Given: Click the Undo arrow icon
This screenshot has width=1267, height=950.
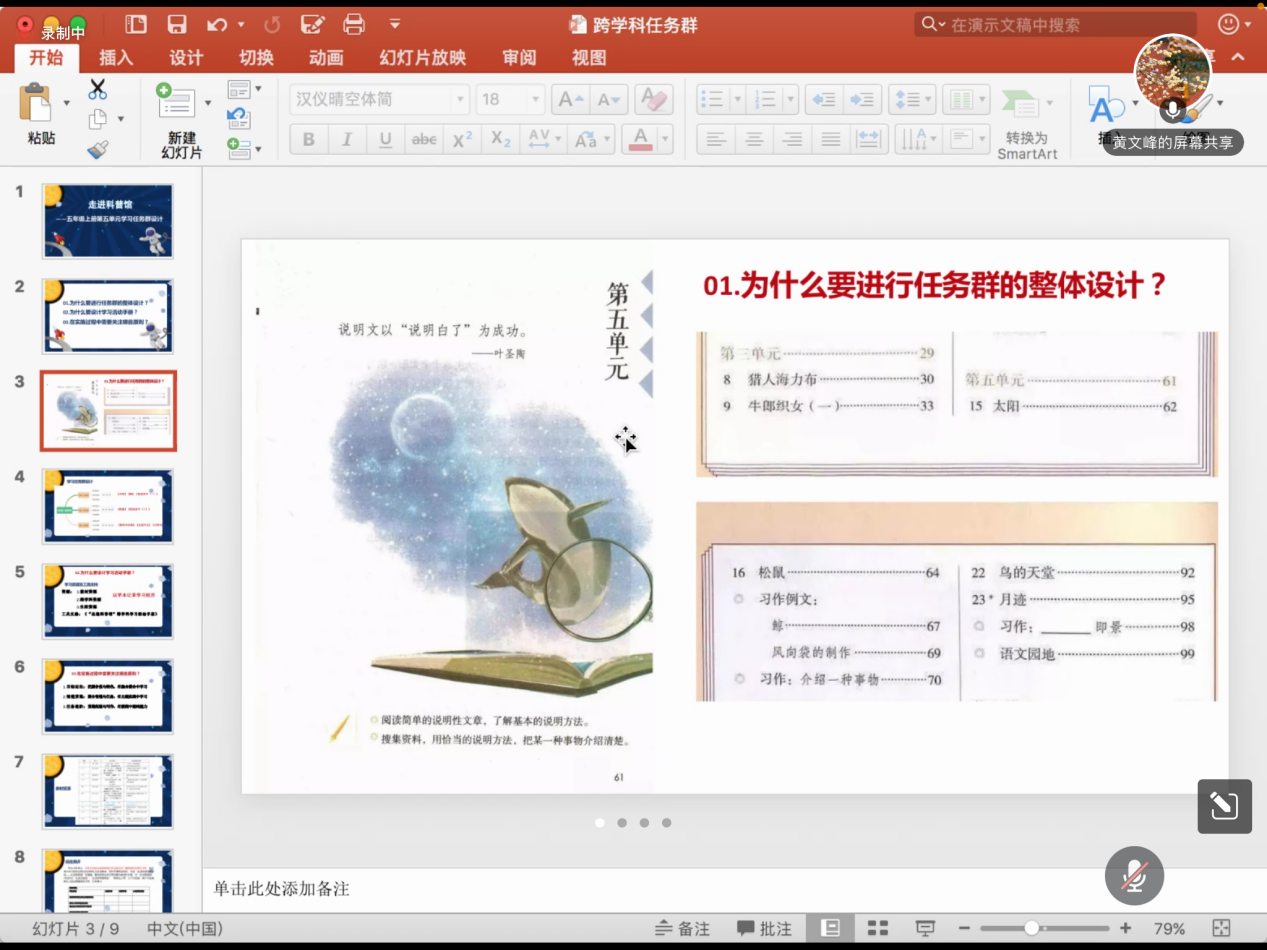Looking at the screenshot, I should click(x=217, y=24).
